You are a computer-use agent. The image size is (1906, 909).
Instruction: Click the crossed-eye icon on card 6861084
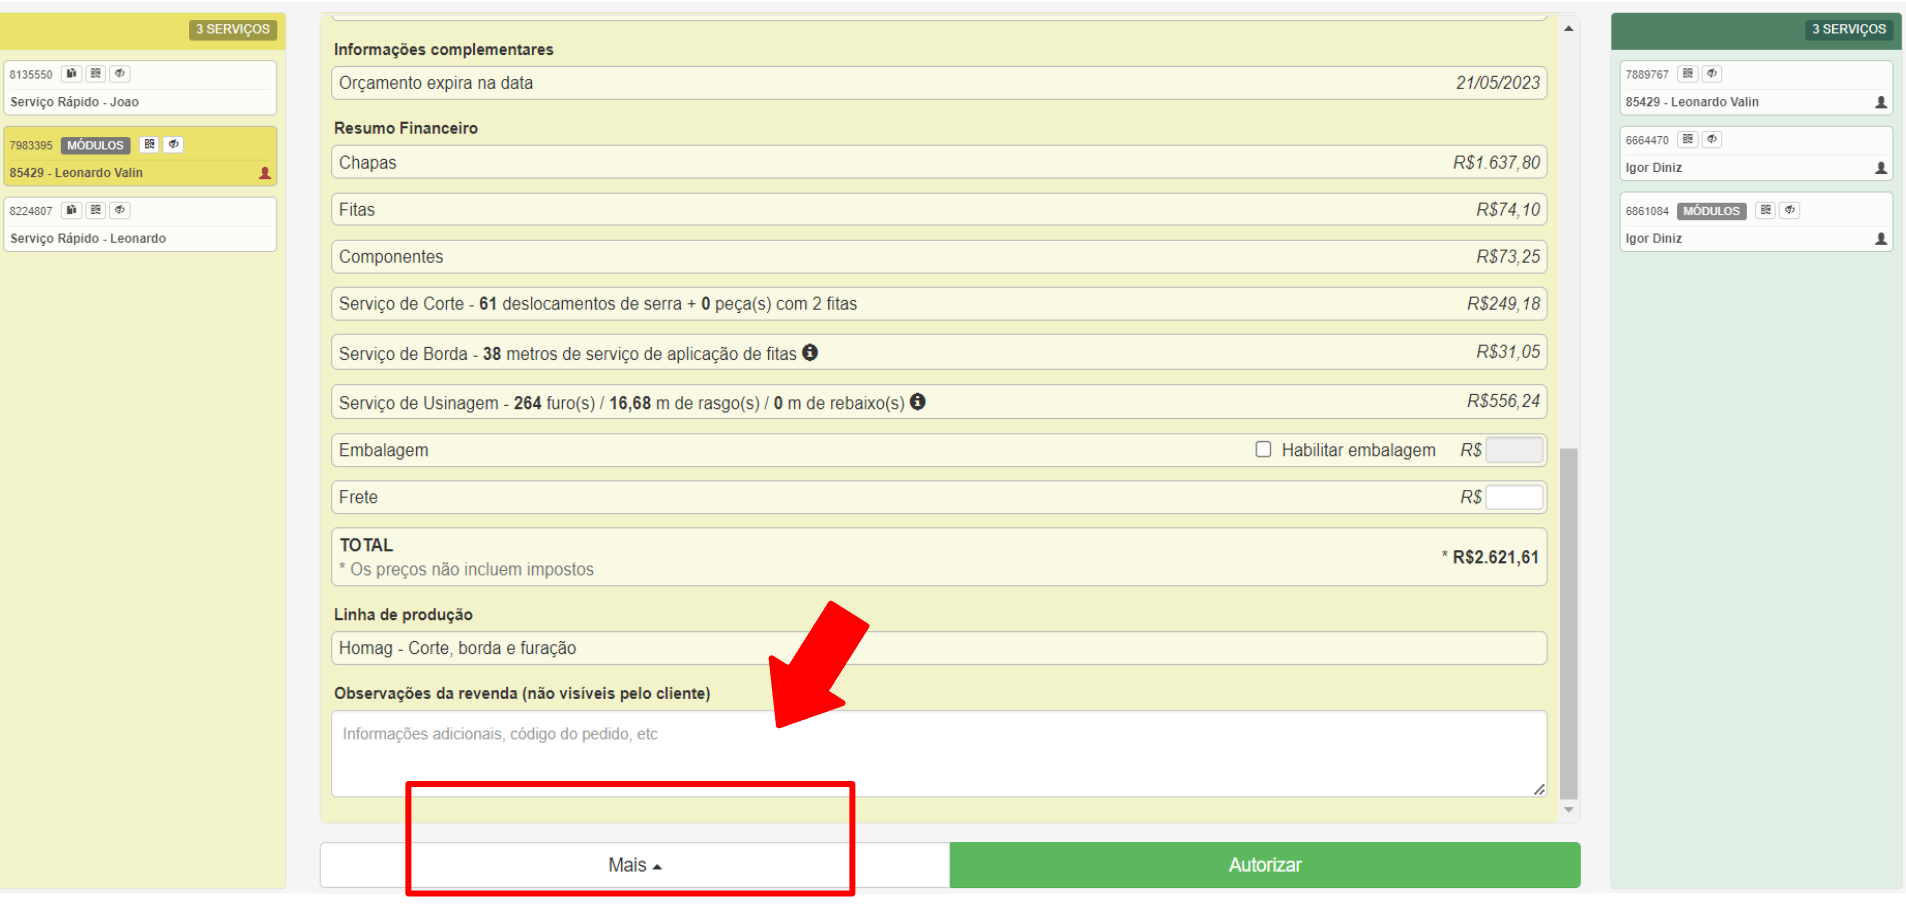pyautogui.click(x=1790, y=210)
